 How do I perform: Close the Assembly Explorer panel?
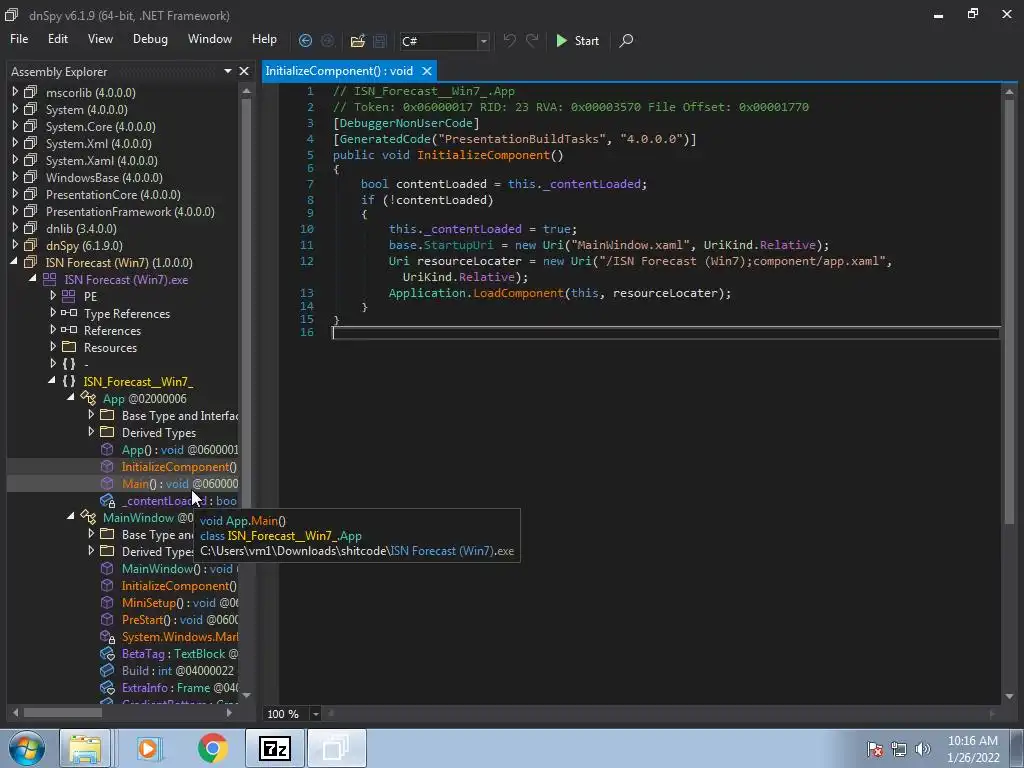(x=244, y=71)
